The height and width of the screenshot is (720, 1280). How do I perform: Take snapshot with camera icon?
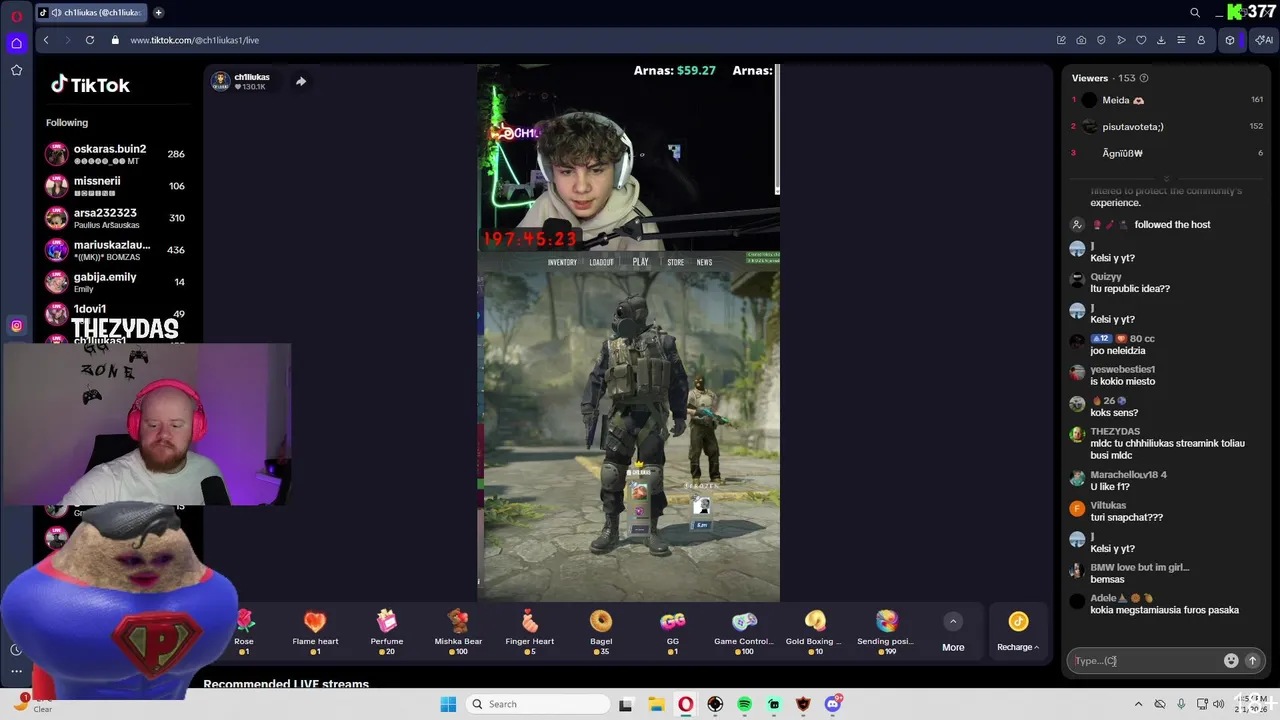[1081, 40]
